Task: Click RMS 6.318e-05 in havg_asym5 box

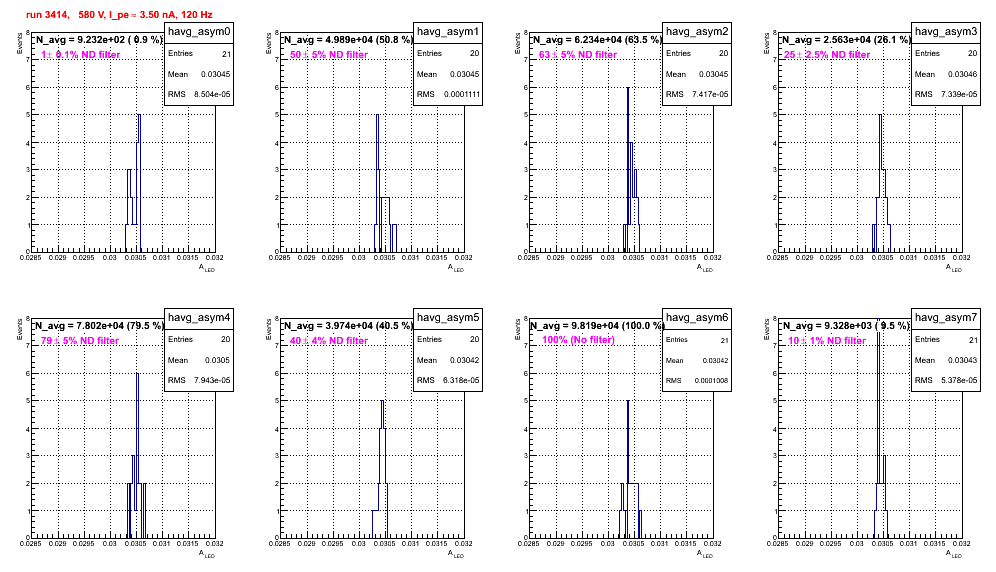Action: pyautogui.click(x=448, y=380)
